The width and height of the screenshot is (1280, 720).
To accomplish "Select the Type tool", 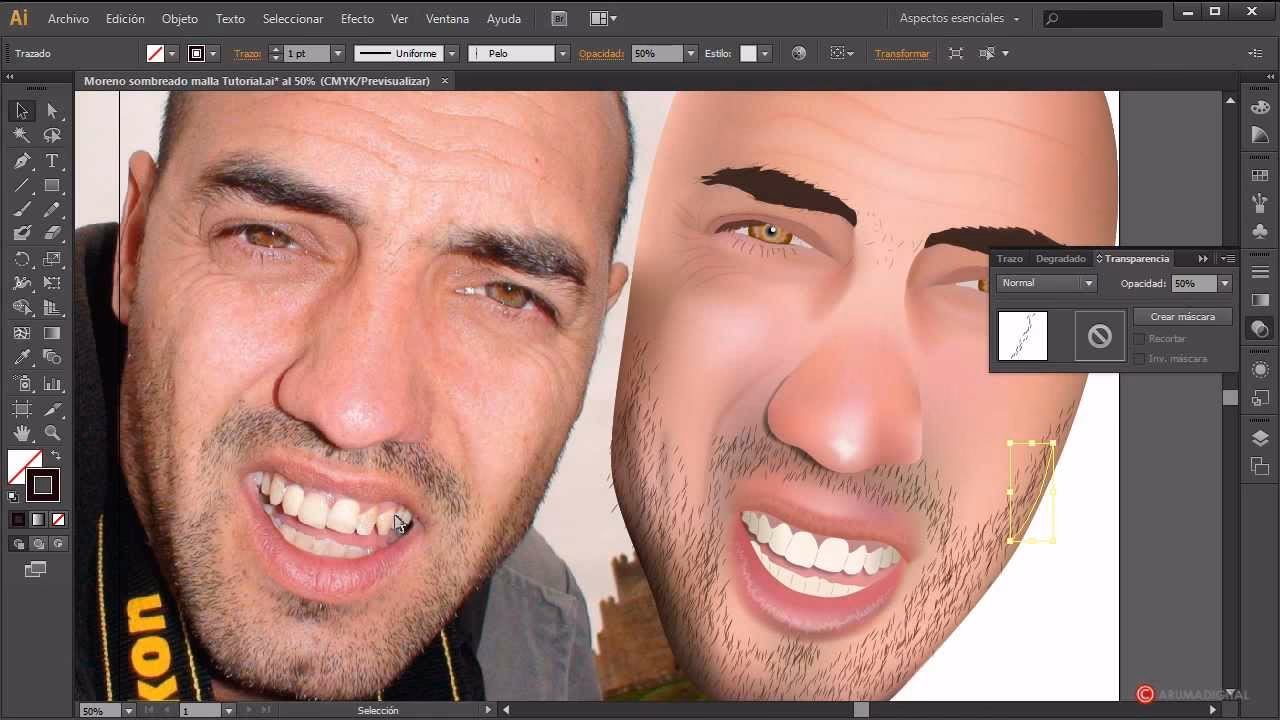I will coord(52,161).
